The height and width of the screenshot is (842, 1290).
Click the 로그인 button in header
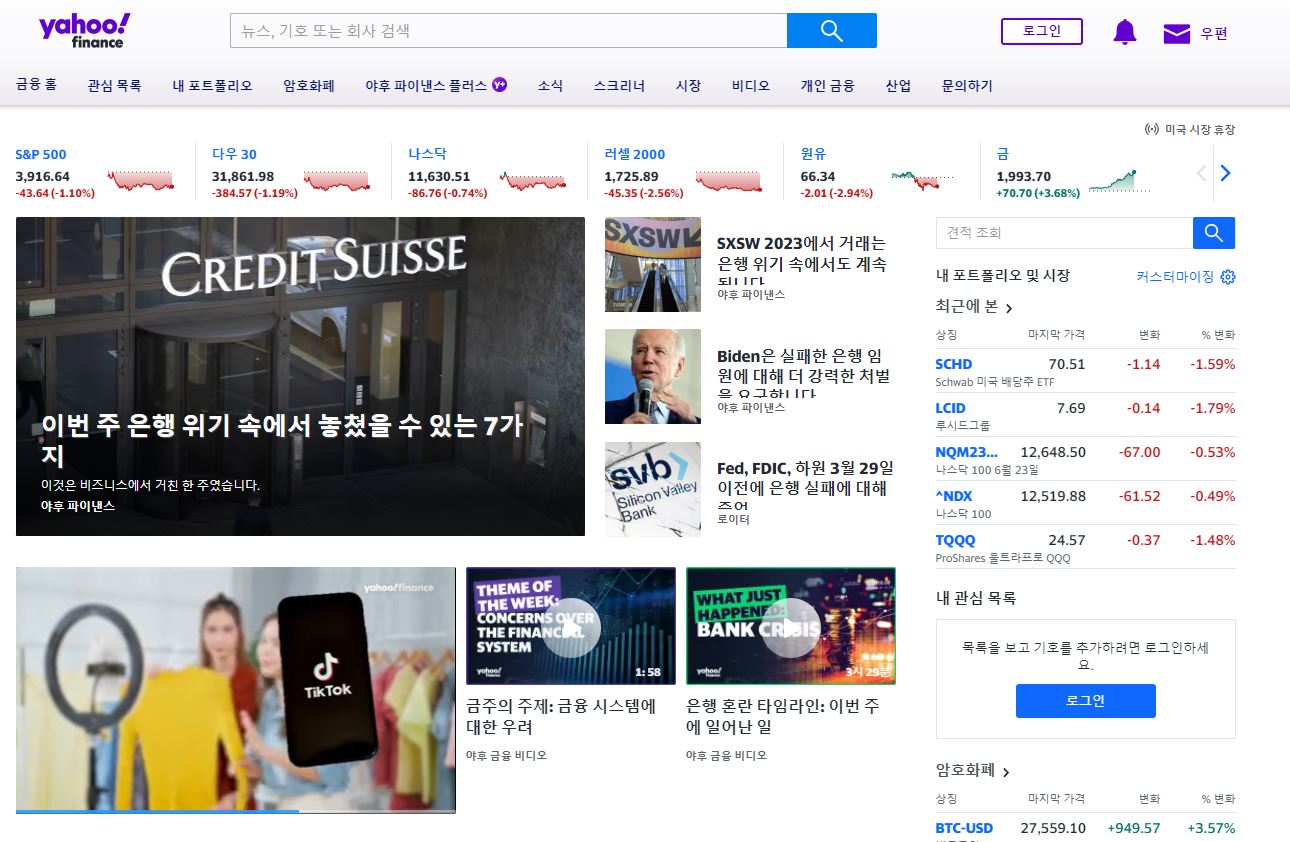coord(1042,31)
